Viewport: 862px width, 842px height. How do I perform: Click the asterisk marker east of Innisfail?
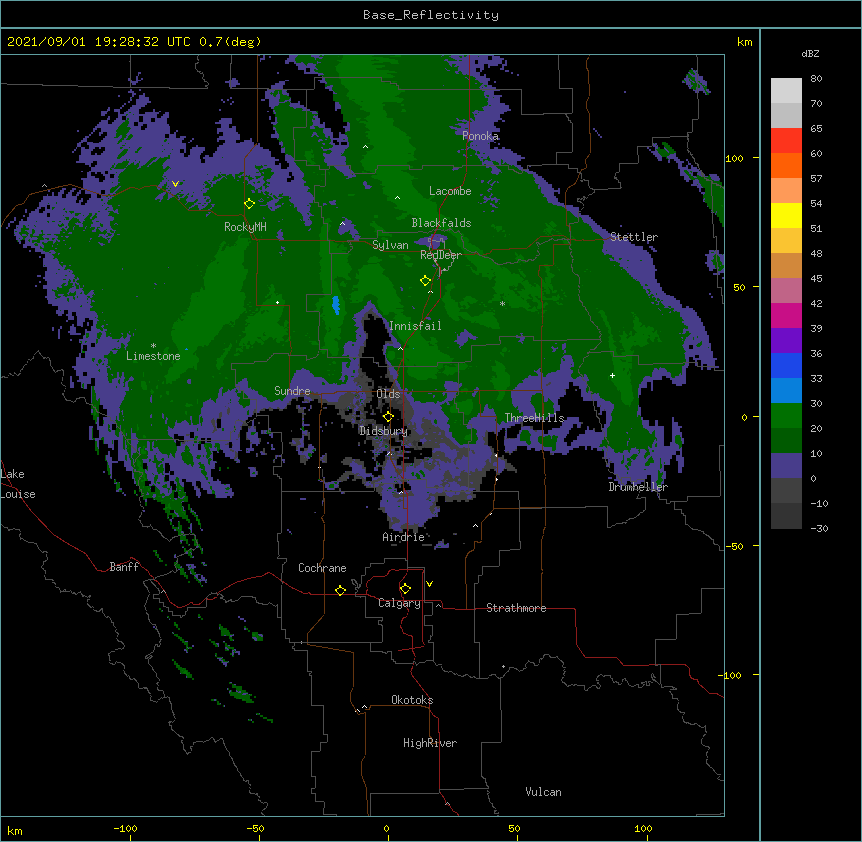point(502,303)
